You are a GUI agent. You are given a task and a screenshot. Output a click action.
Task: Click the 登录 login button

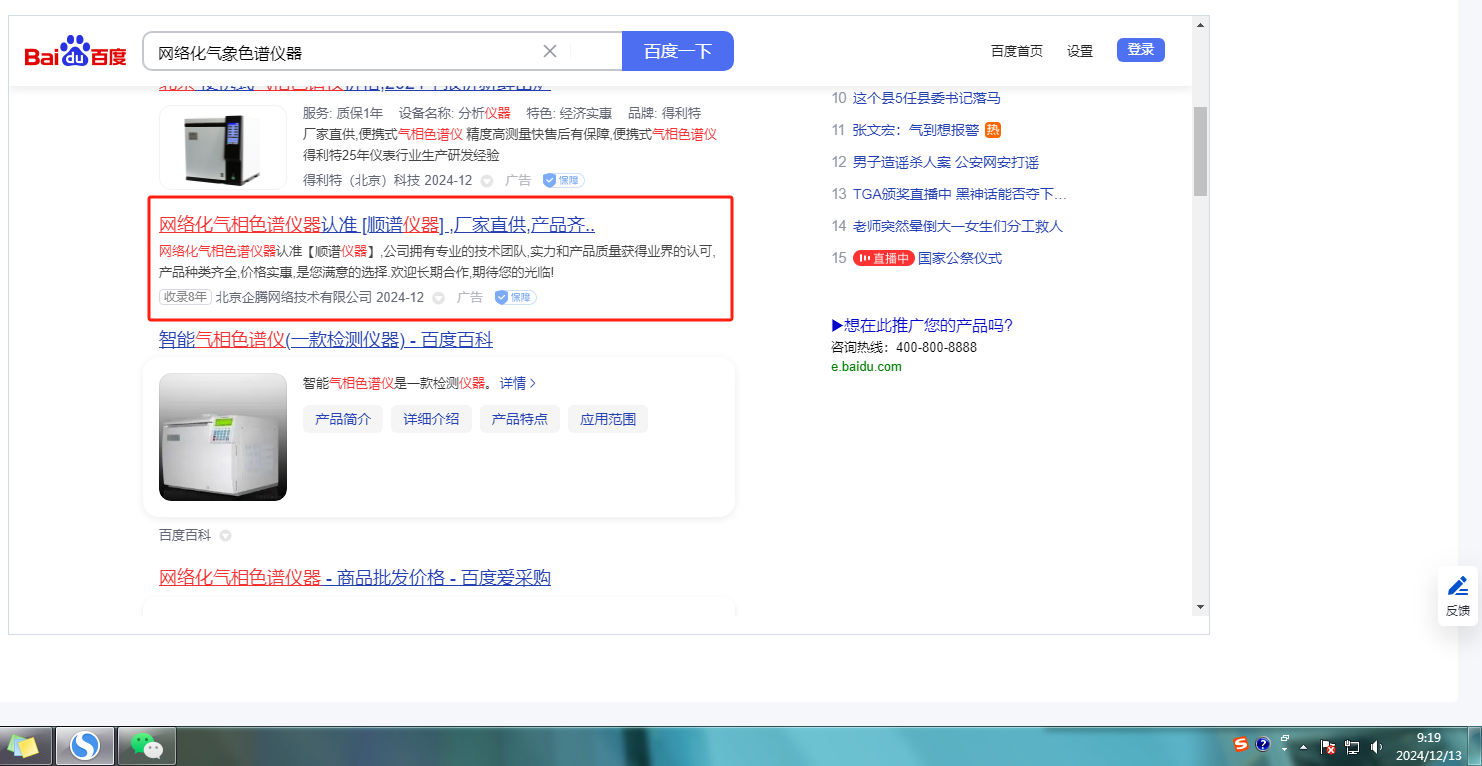pyautogui.click(x=1140, y=50)
